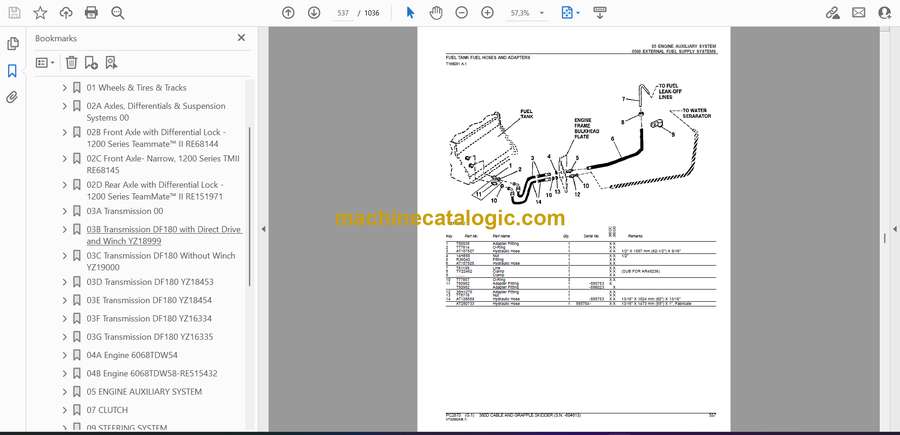Open bookmark 03A Transmission 00
The image size is (900, 435).
click(x=125, y=211)
